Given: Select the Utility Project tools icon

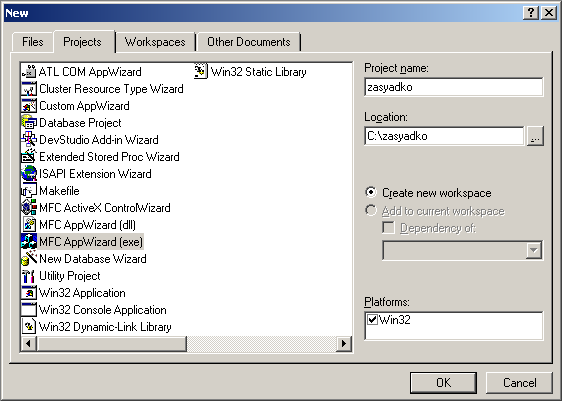Looking at the screenshot, I should click(x=29, y=276).
